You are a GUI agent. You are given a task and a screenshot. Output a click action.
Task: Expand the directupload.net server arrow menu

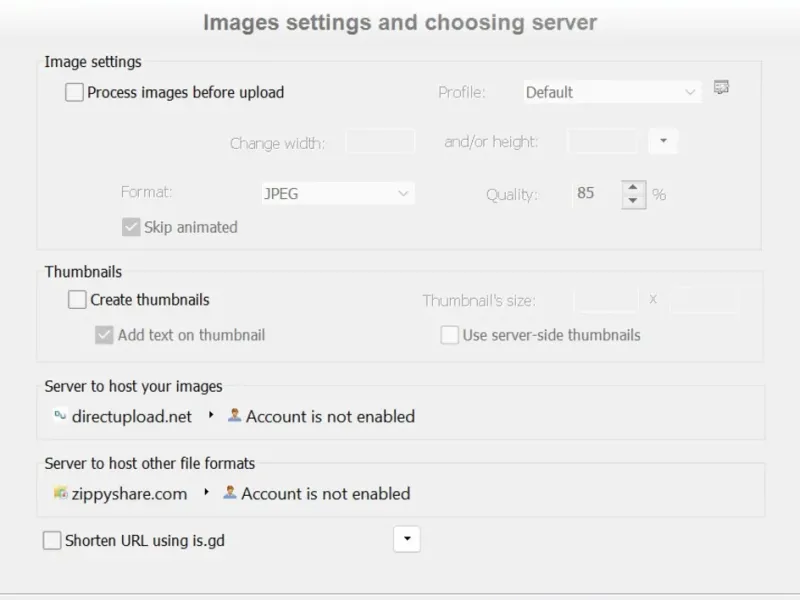click(x=211, y=416)
